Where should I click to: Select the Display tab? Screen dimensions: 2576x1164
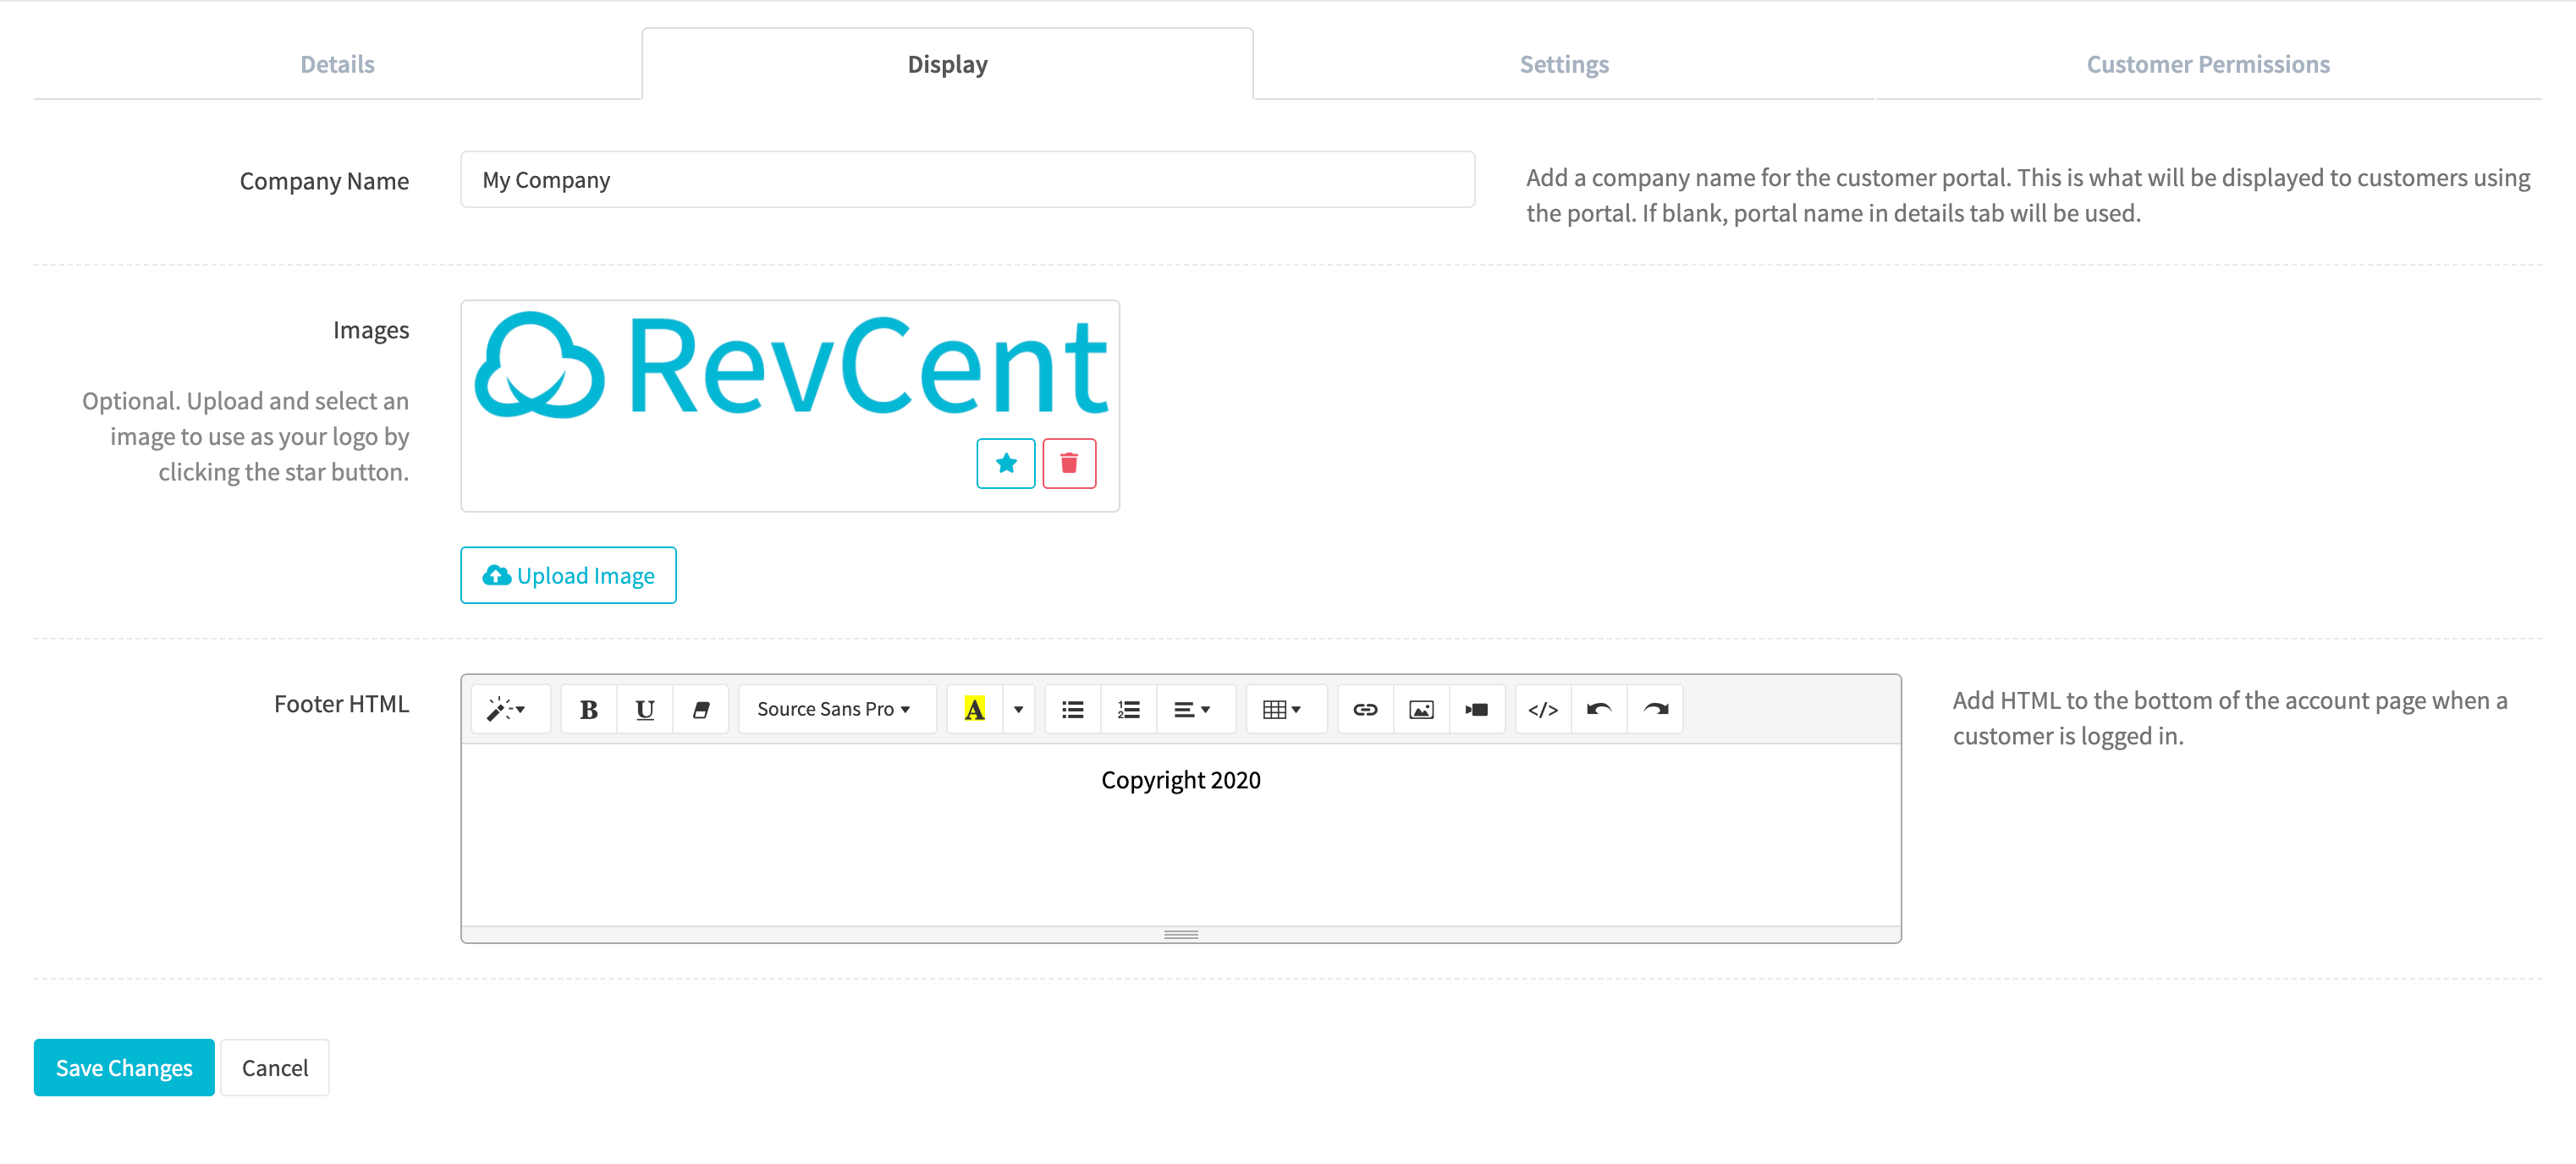[947, 64]
